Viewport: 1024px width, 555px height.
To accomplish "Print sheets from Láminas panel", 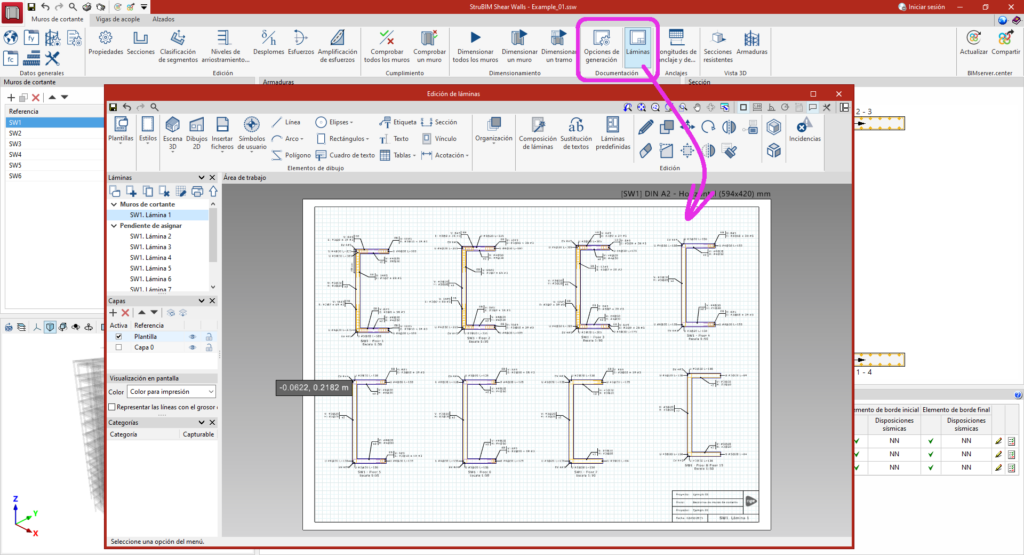I will 197,191.
